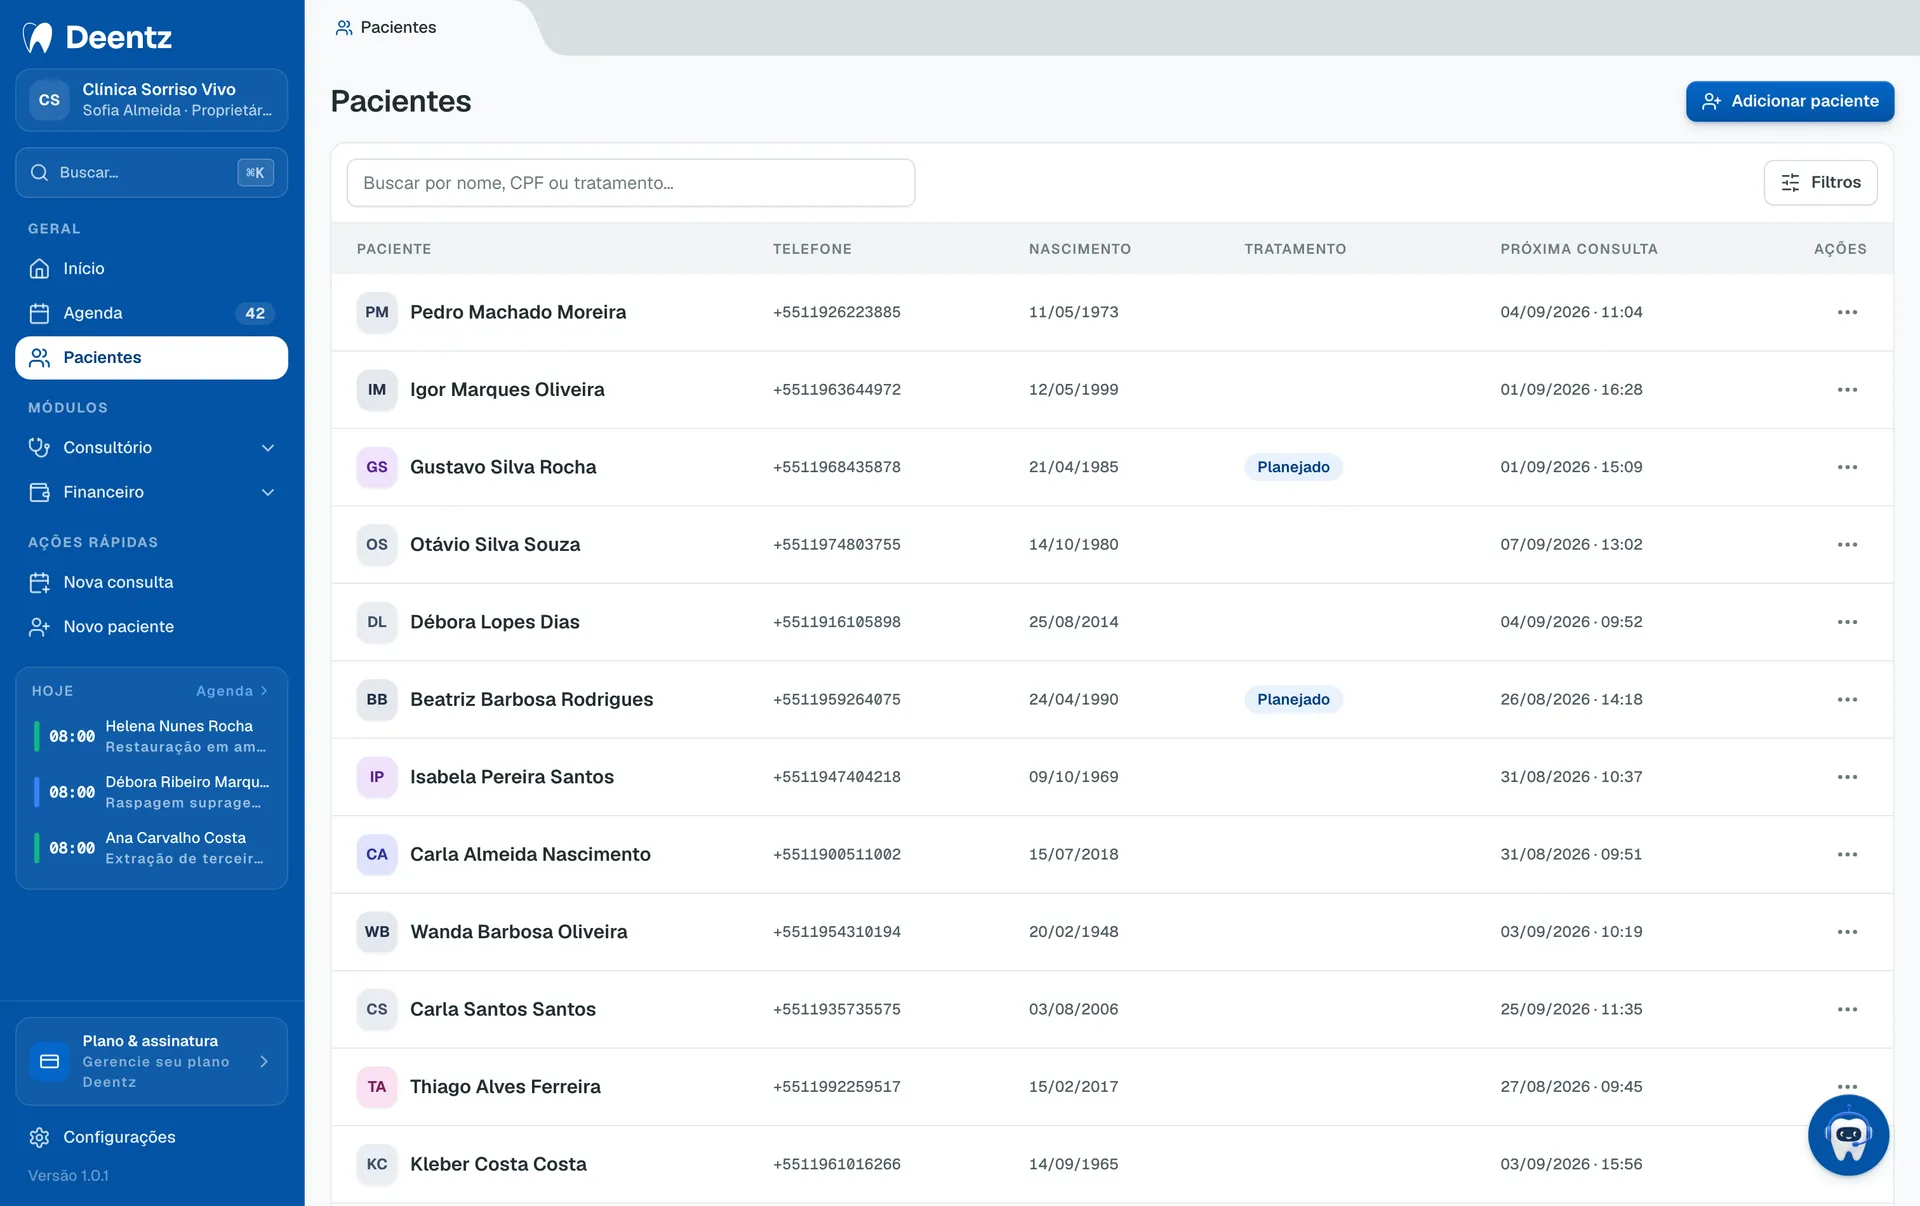The height and width of the screenshot is (1206, 1920).
Task: Click phone number +5511963644972
Action: point(837,390)
